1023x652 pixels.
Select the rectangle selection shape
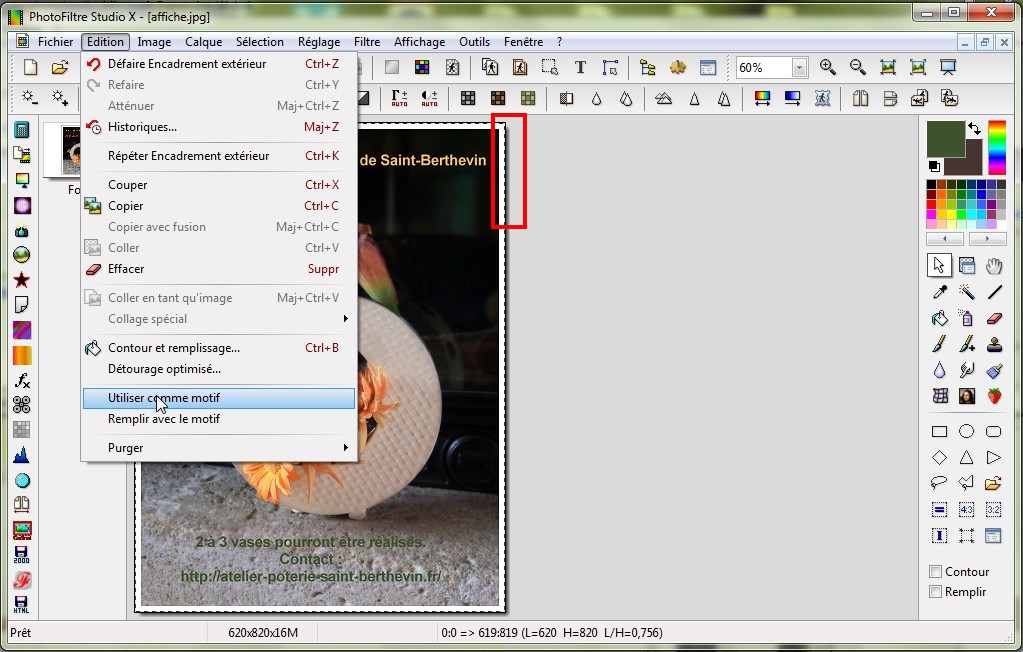[939, 431]
